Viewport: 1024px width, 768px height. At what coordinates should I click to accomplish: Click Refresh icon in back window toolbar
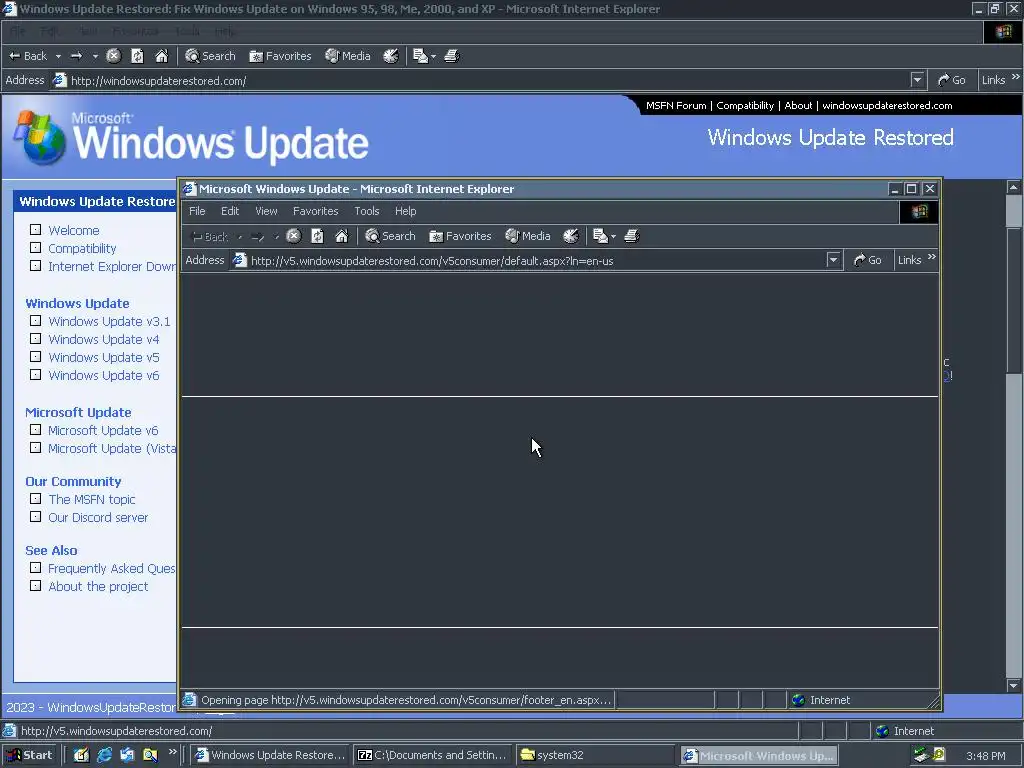[x=137, y=56]
